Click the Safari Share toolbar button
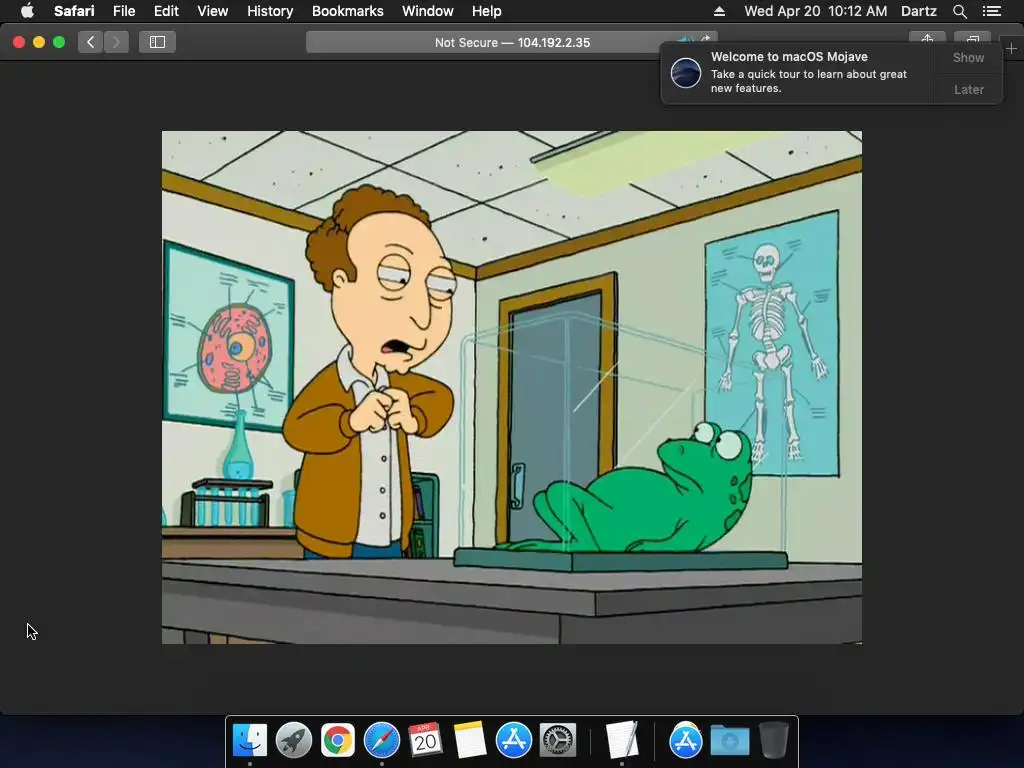Screen dimensions: 1024x768 (927, 39)
